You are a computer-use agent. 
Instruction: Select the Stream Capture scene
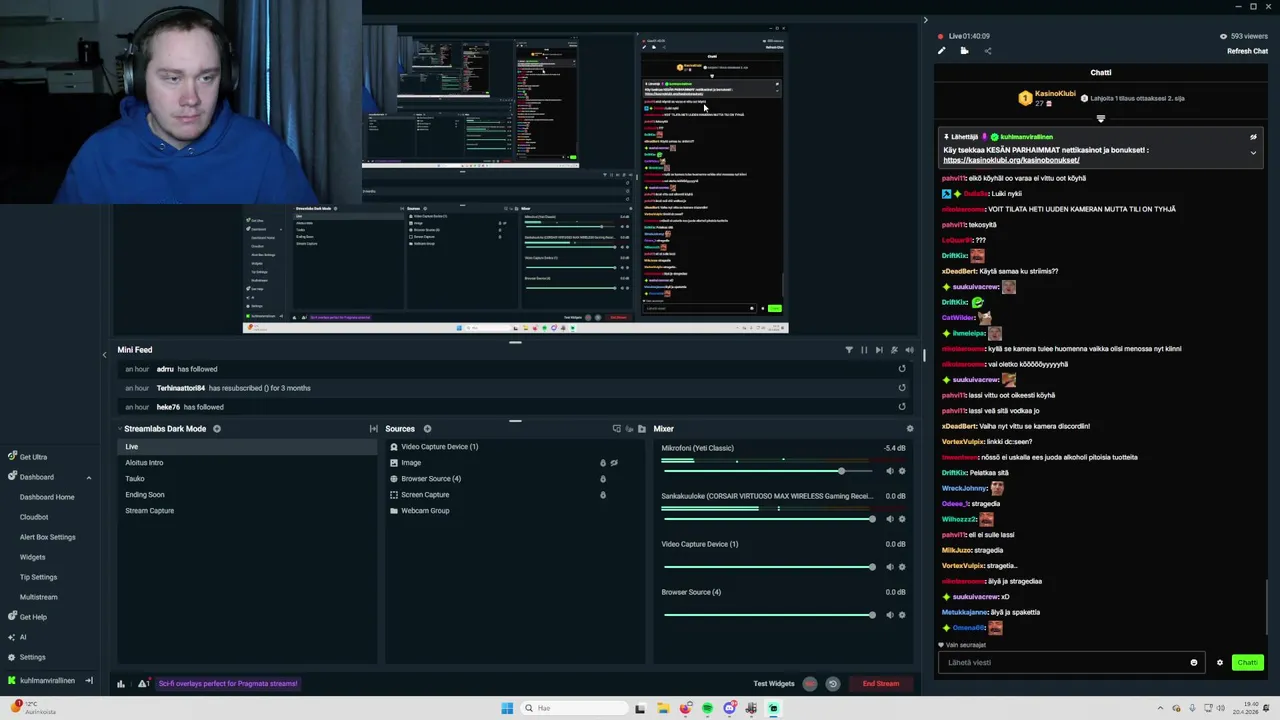[x=247, y=511]
